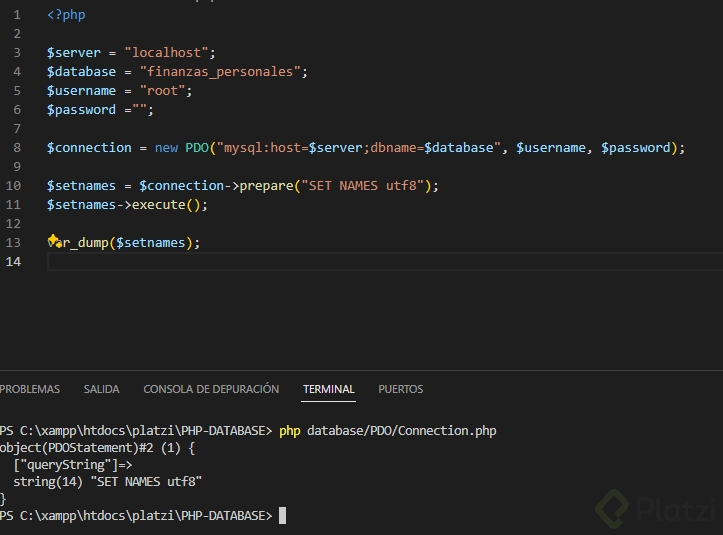The image size is (723, 535).
Task: Click the code action lightbulb on line 13
Action: pyautogui.click(x=54, y=241)
